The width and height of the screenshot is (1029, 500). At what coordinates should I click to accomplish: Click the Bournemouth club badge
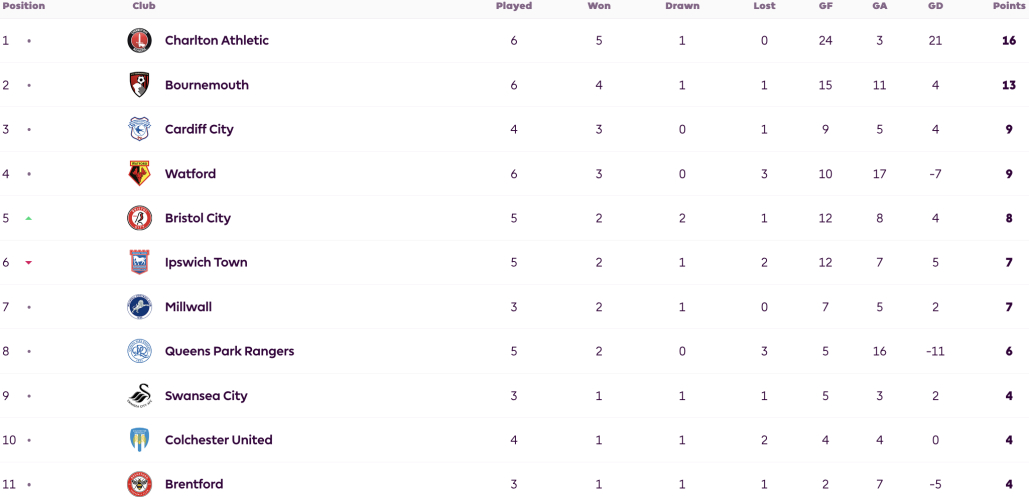[x=139, y=85]
